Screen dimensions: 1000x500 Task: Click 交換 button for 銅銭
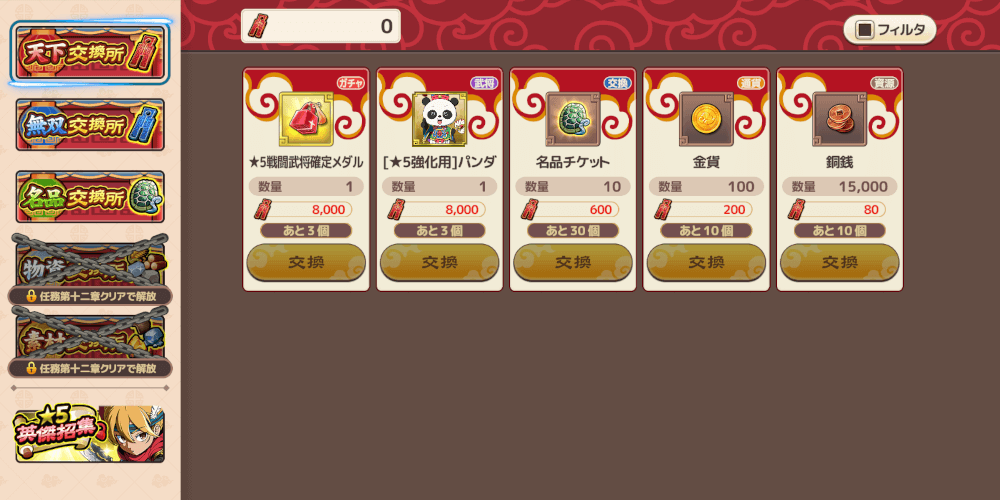839,262
